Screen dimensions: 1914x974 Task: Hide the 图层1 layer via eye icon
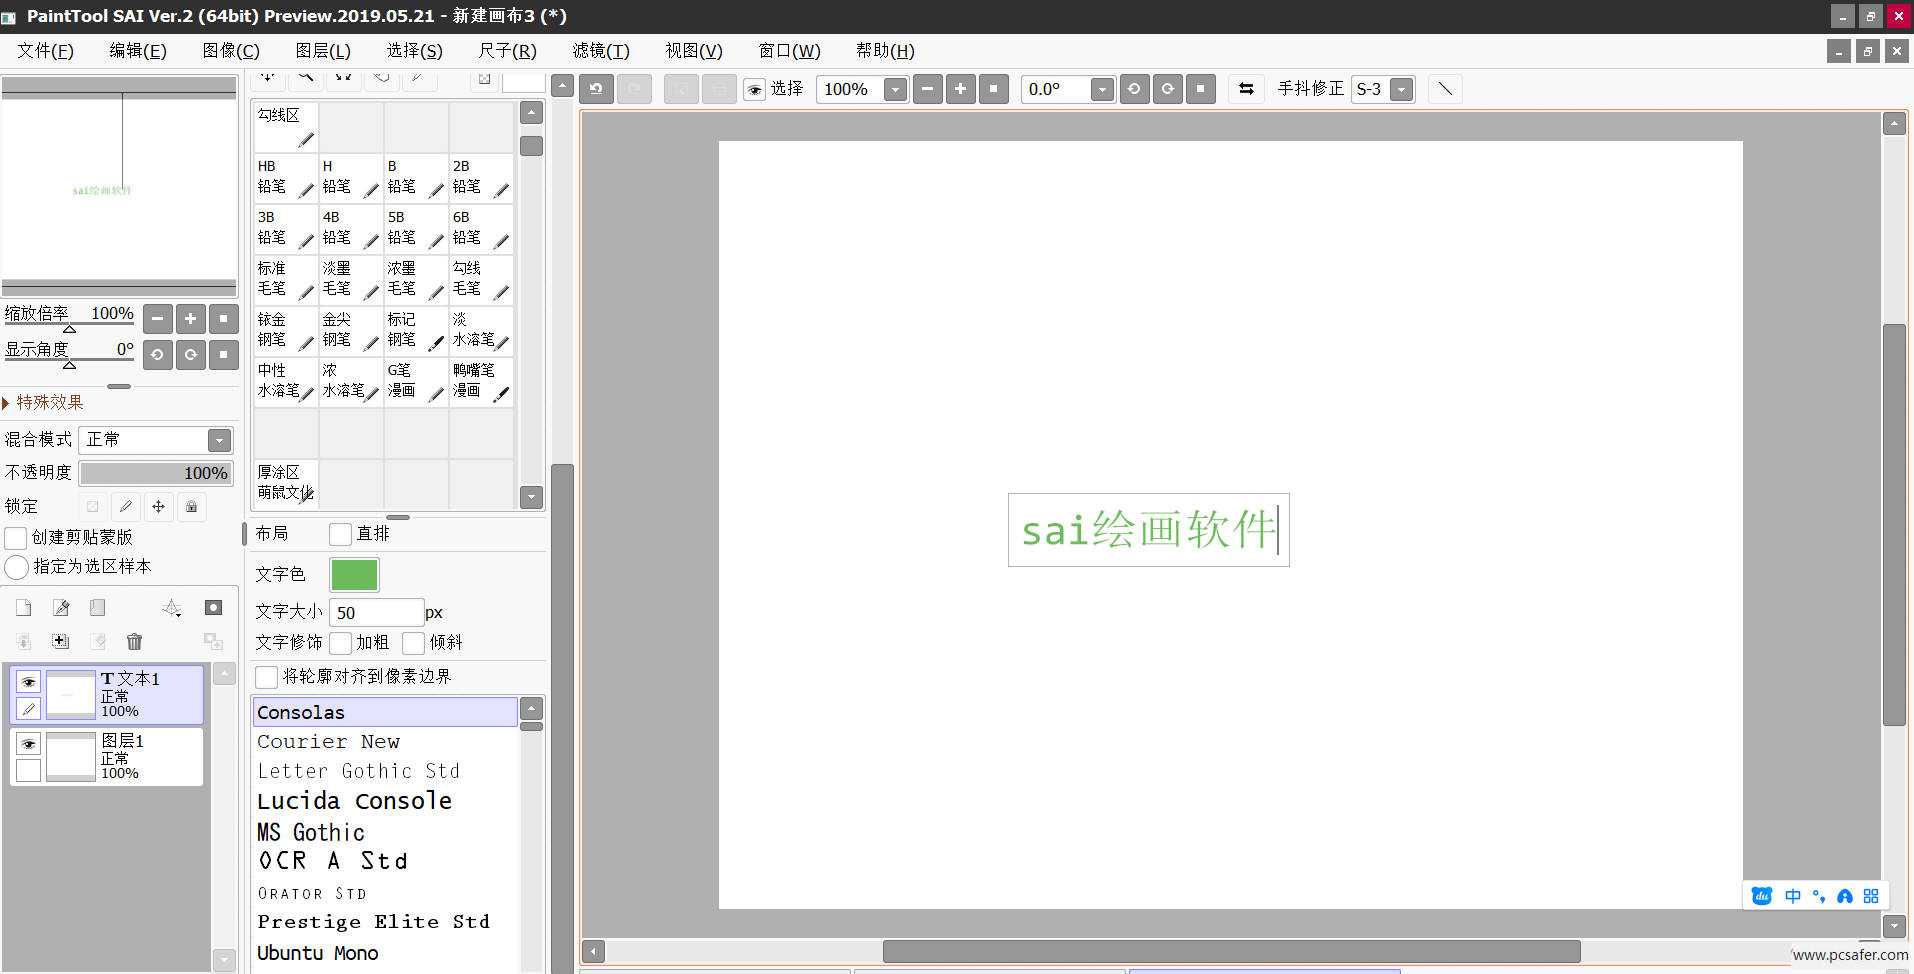28,744
